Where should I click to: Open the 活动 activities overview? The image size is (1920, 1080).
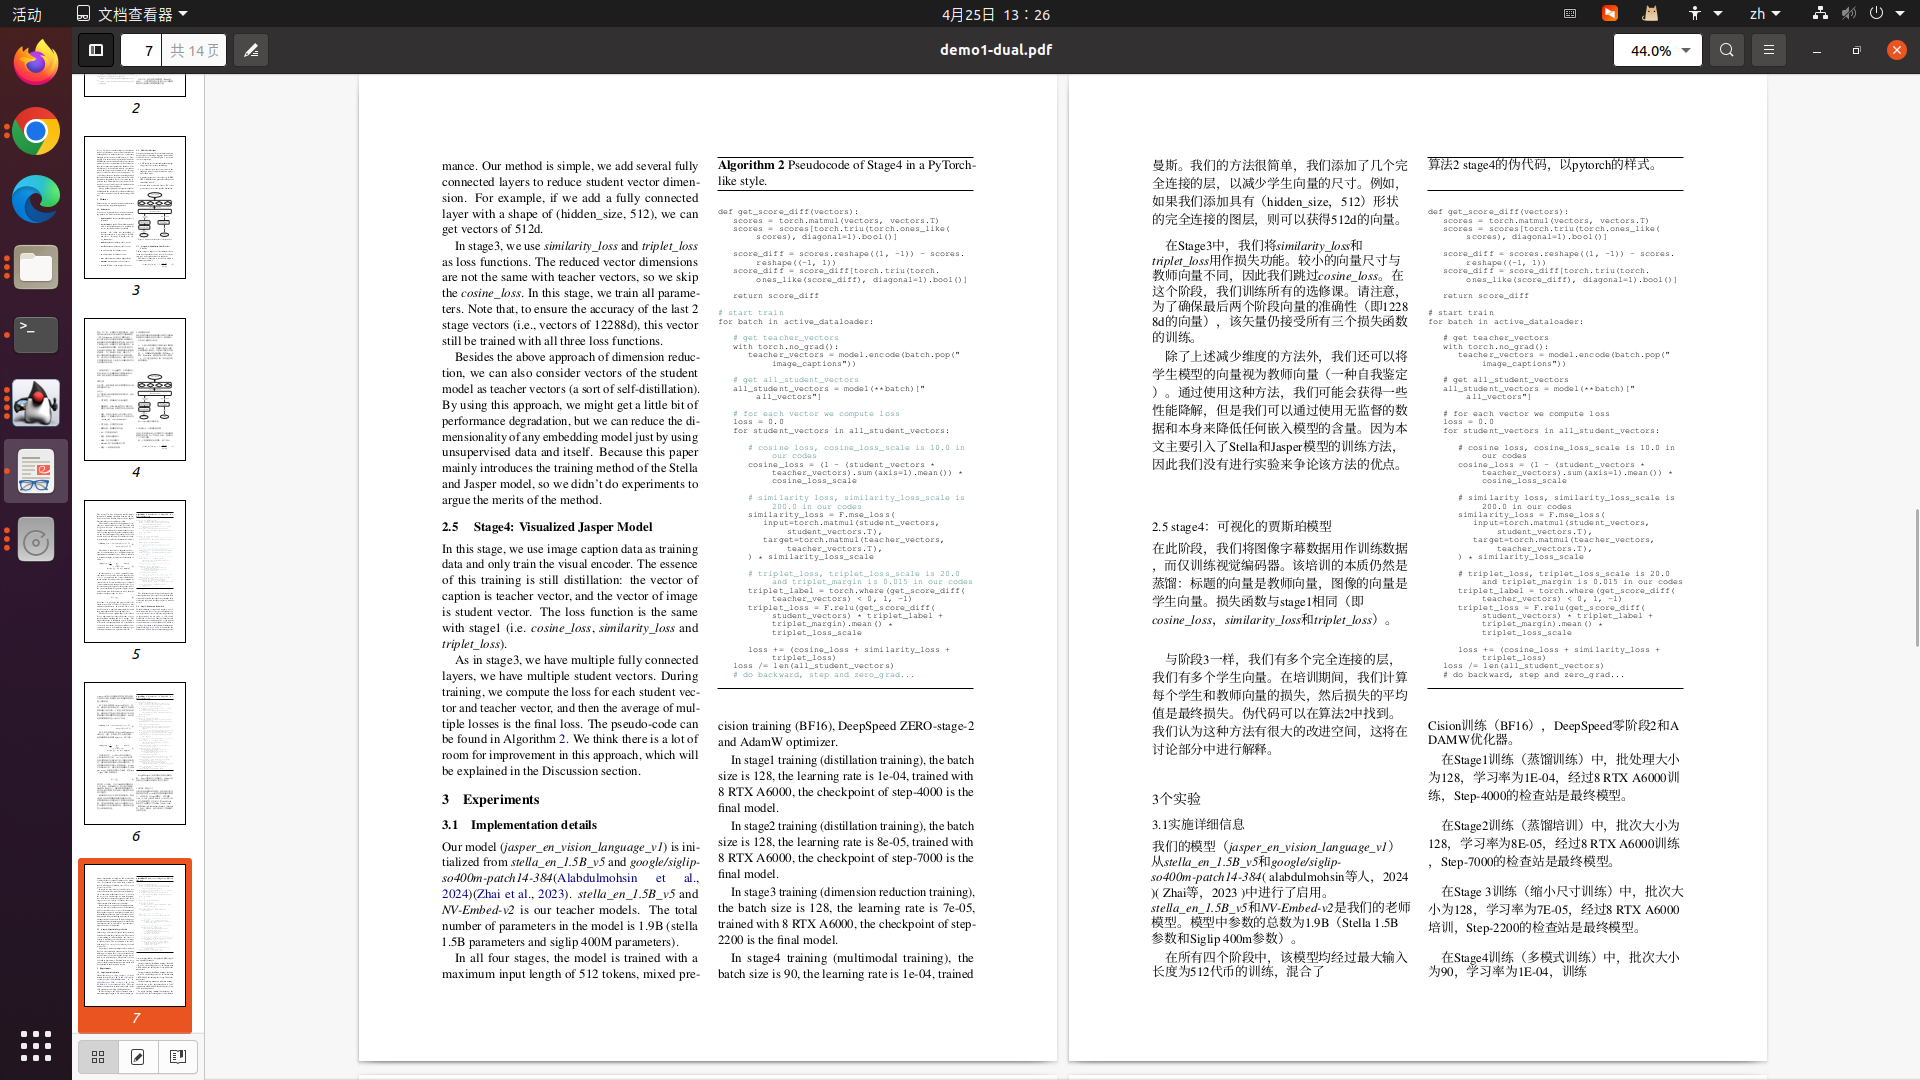tap(27, 14)
